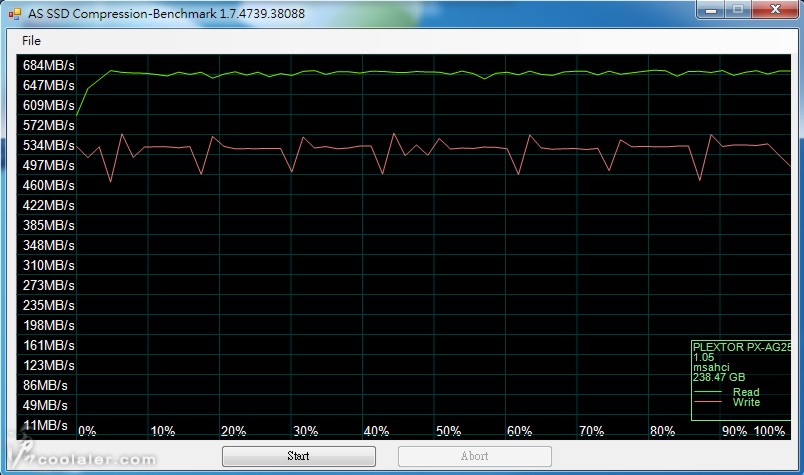Maximize the benchmark window
The width and height of the screenshot is (804, 475).
click(x=737, y=10)
